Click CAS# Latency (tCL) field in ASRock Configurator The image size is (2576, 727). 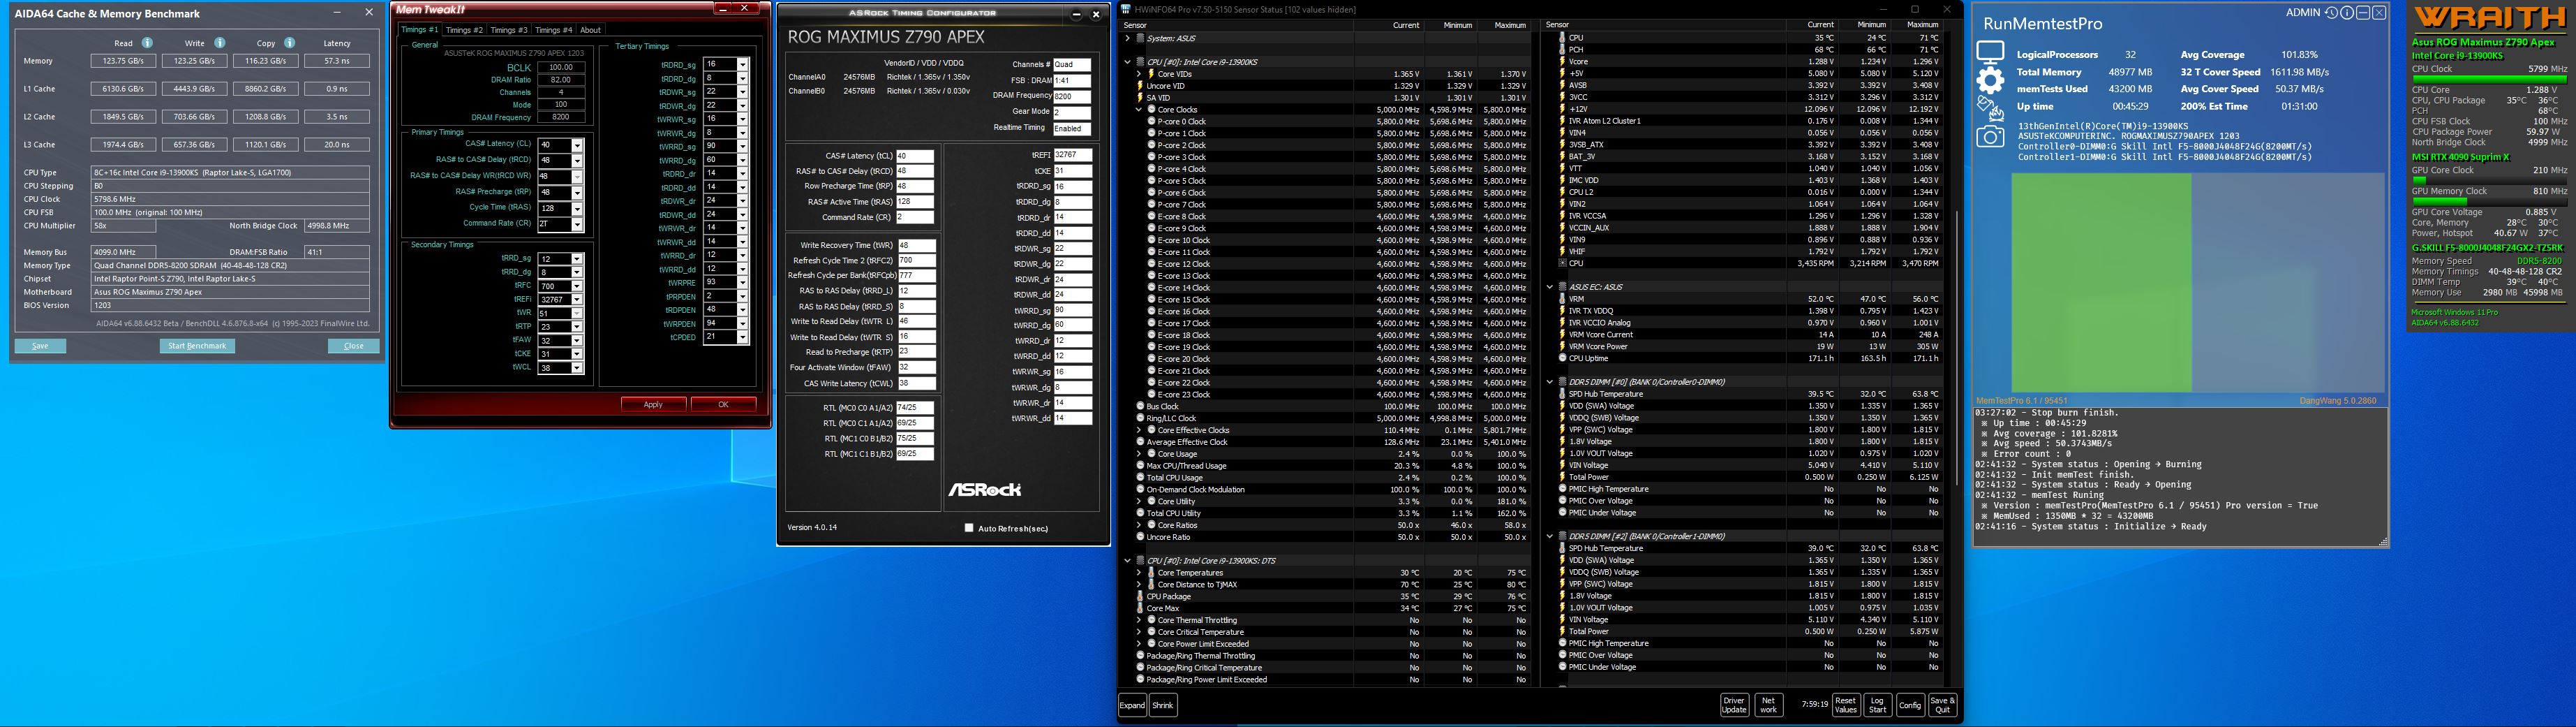pos(915,156)
